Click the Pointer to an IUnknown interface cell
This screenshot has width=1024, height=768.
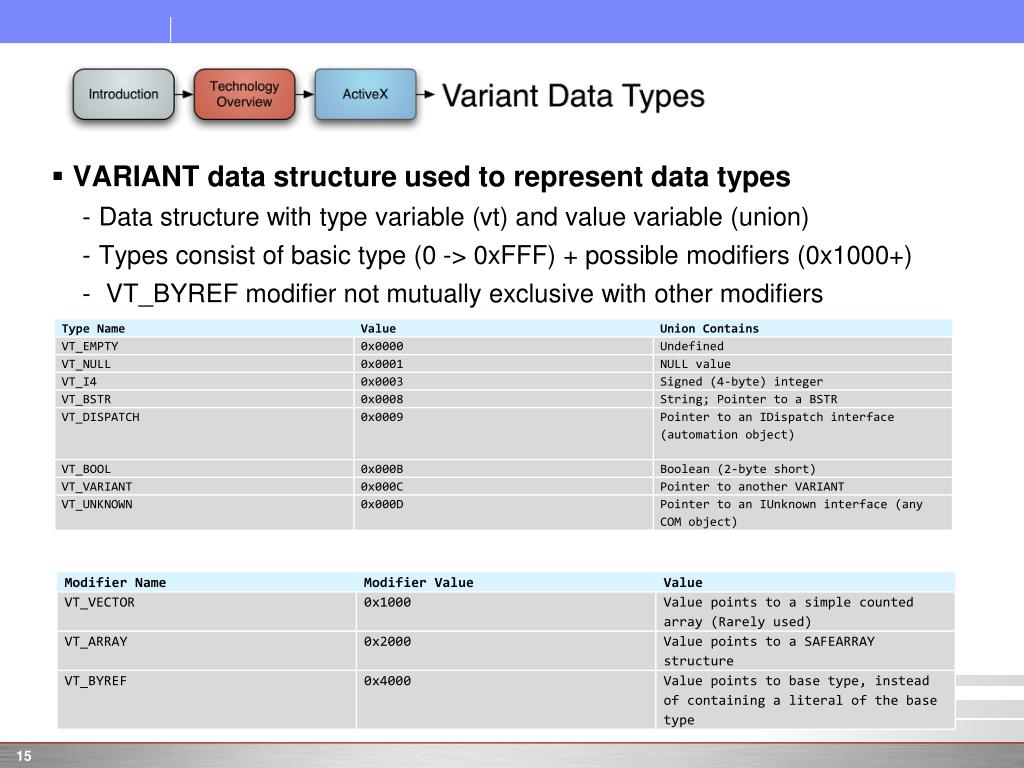pos(803,513)
